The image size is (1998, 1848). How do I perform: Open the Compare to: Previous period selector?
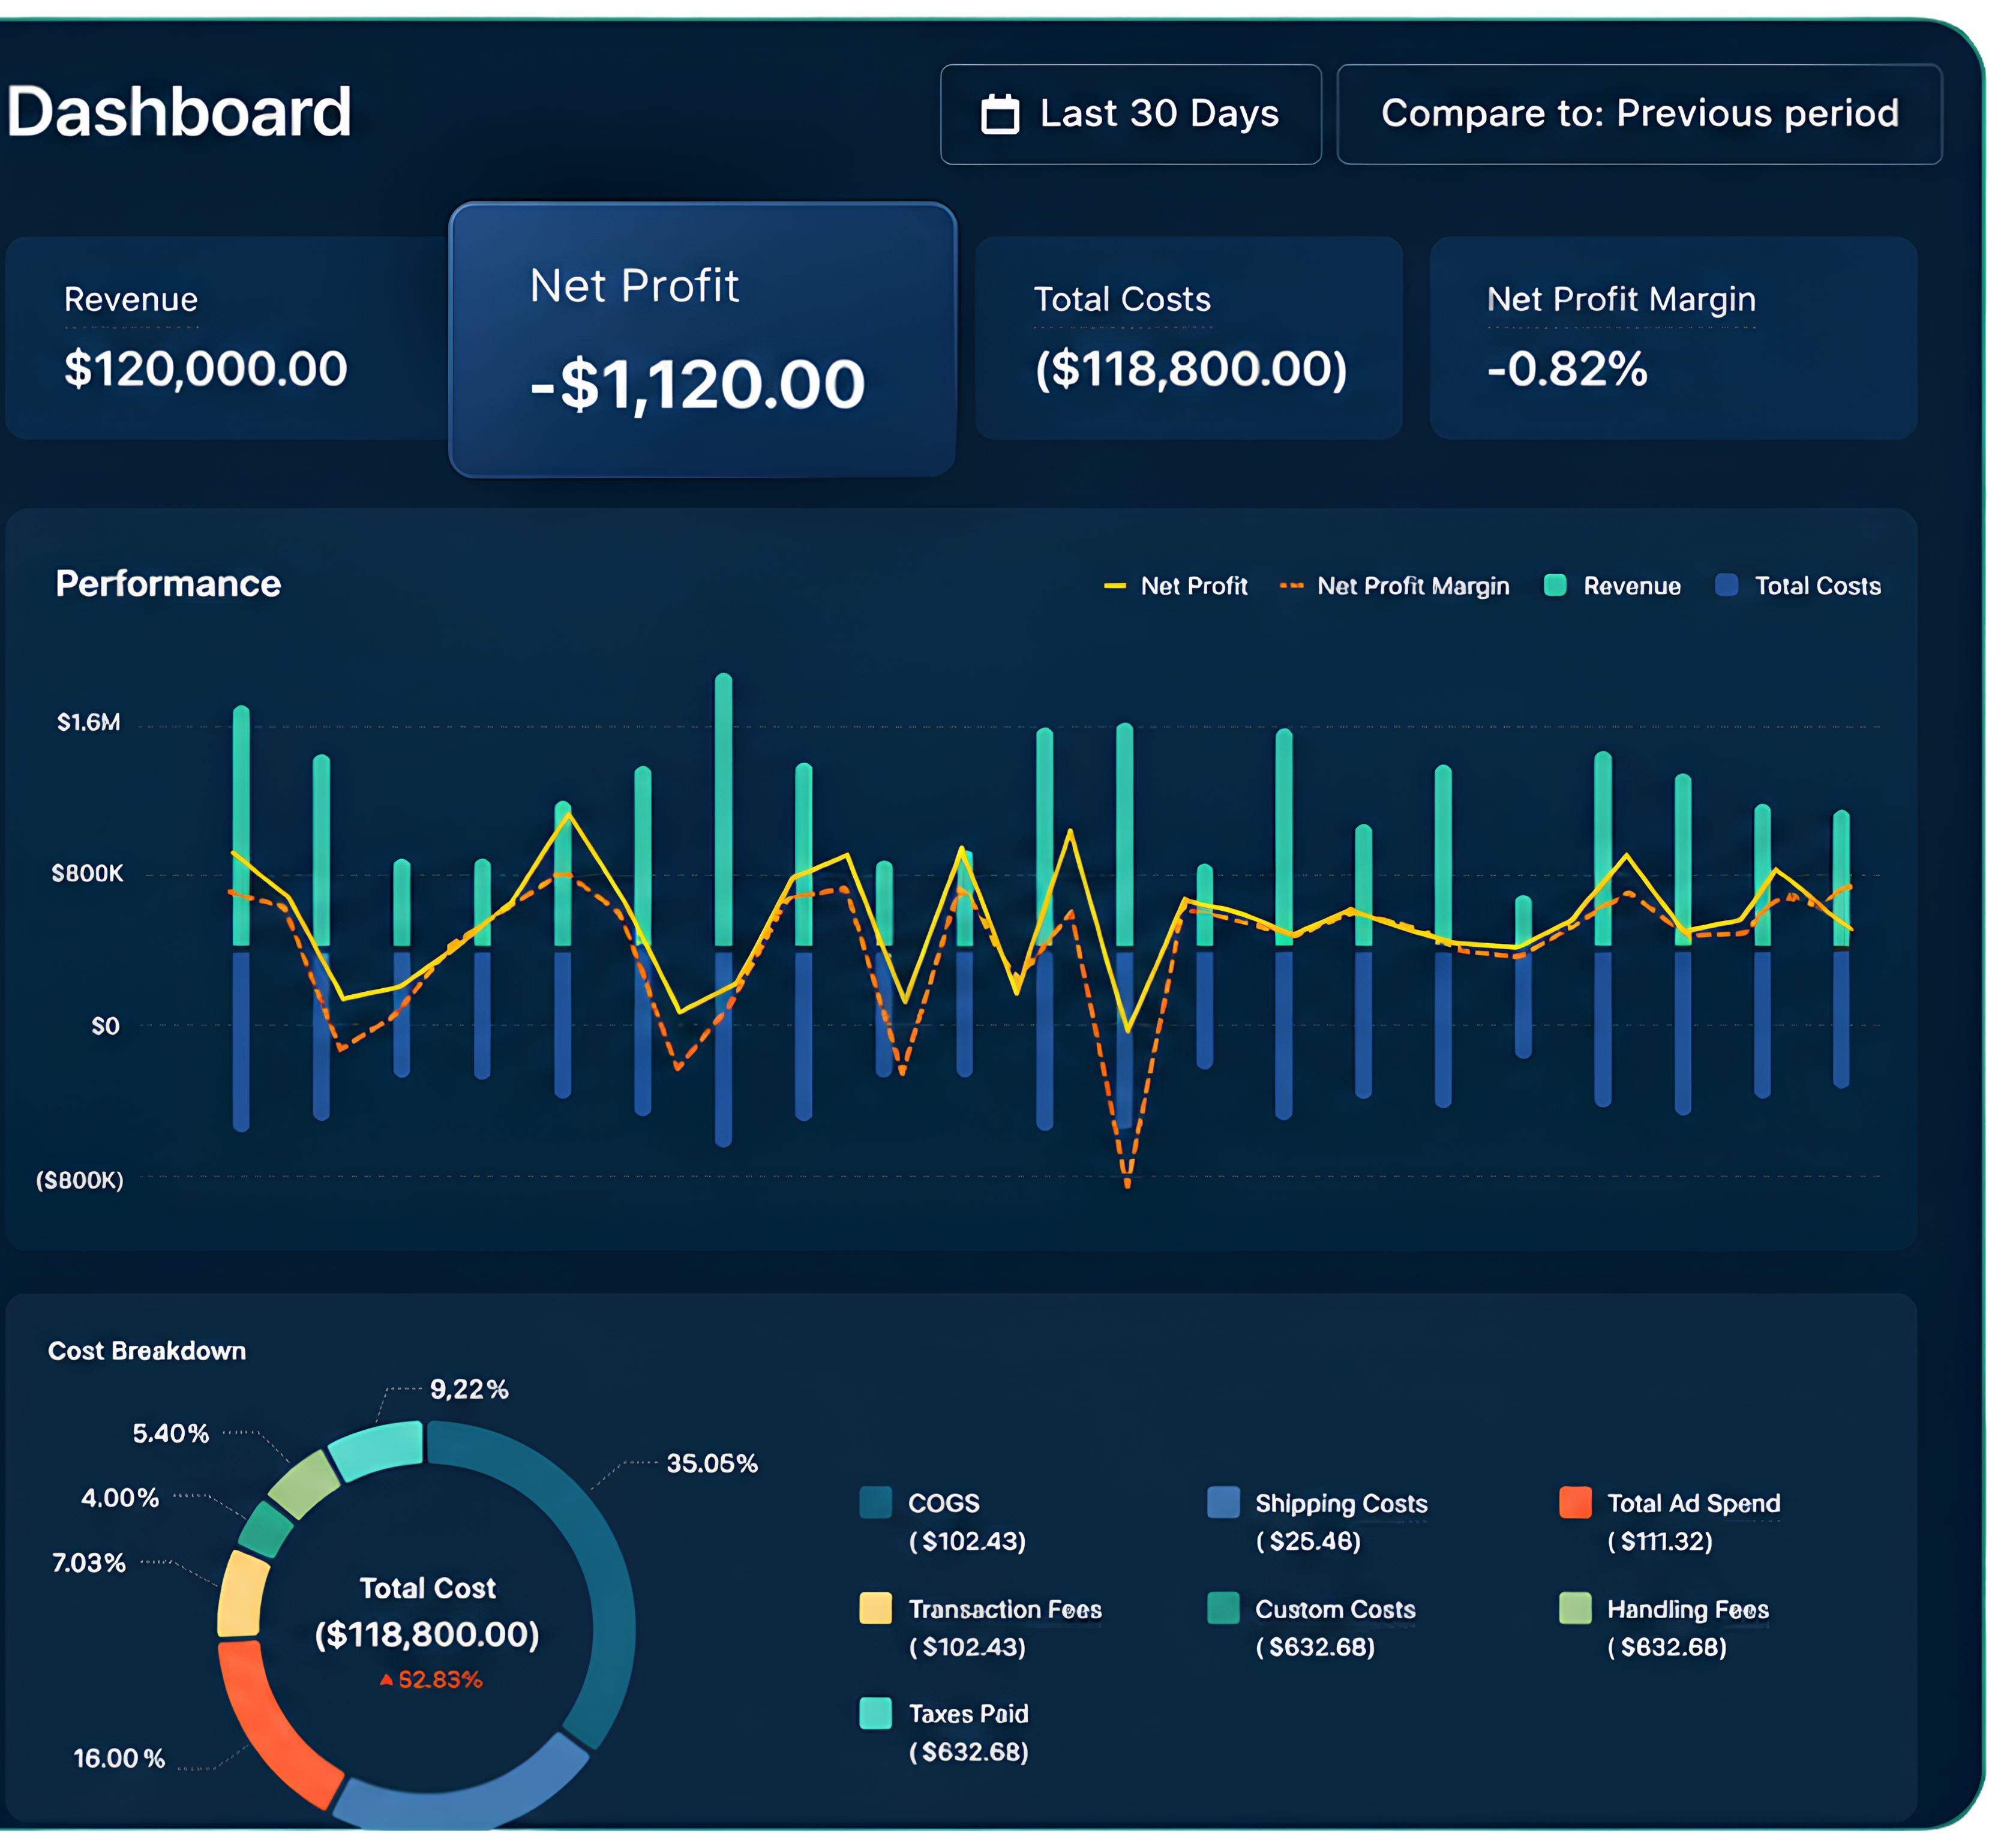pos(1639,114)
